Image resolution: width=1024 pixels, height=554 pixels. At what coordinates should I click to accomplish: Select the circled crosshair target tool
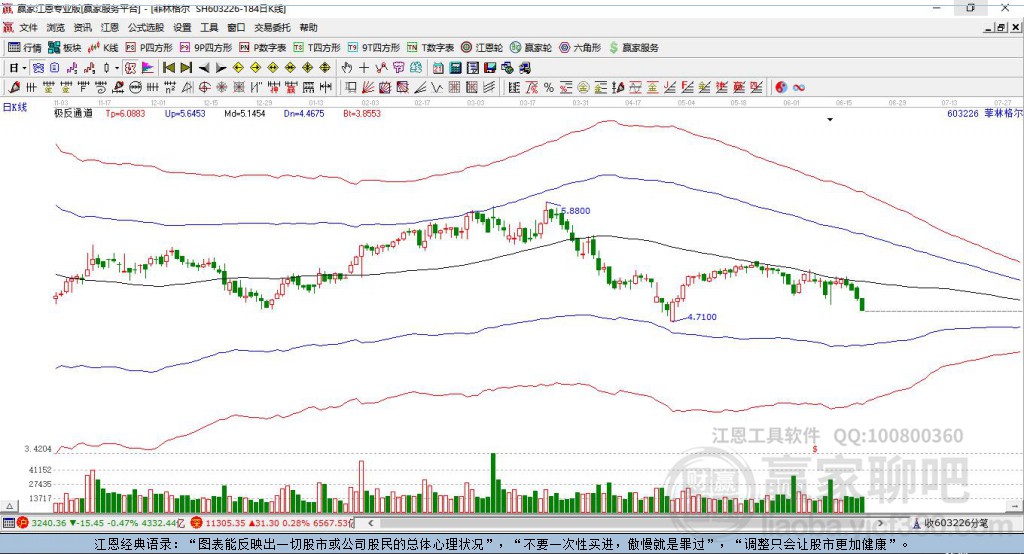204,87
